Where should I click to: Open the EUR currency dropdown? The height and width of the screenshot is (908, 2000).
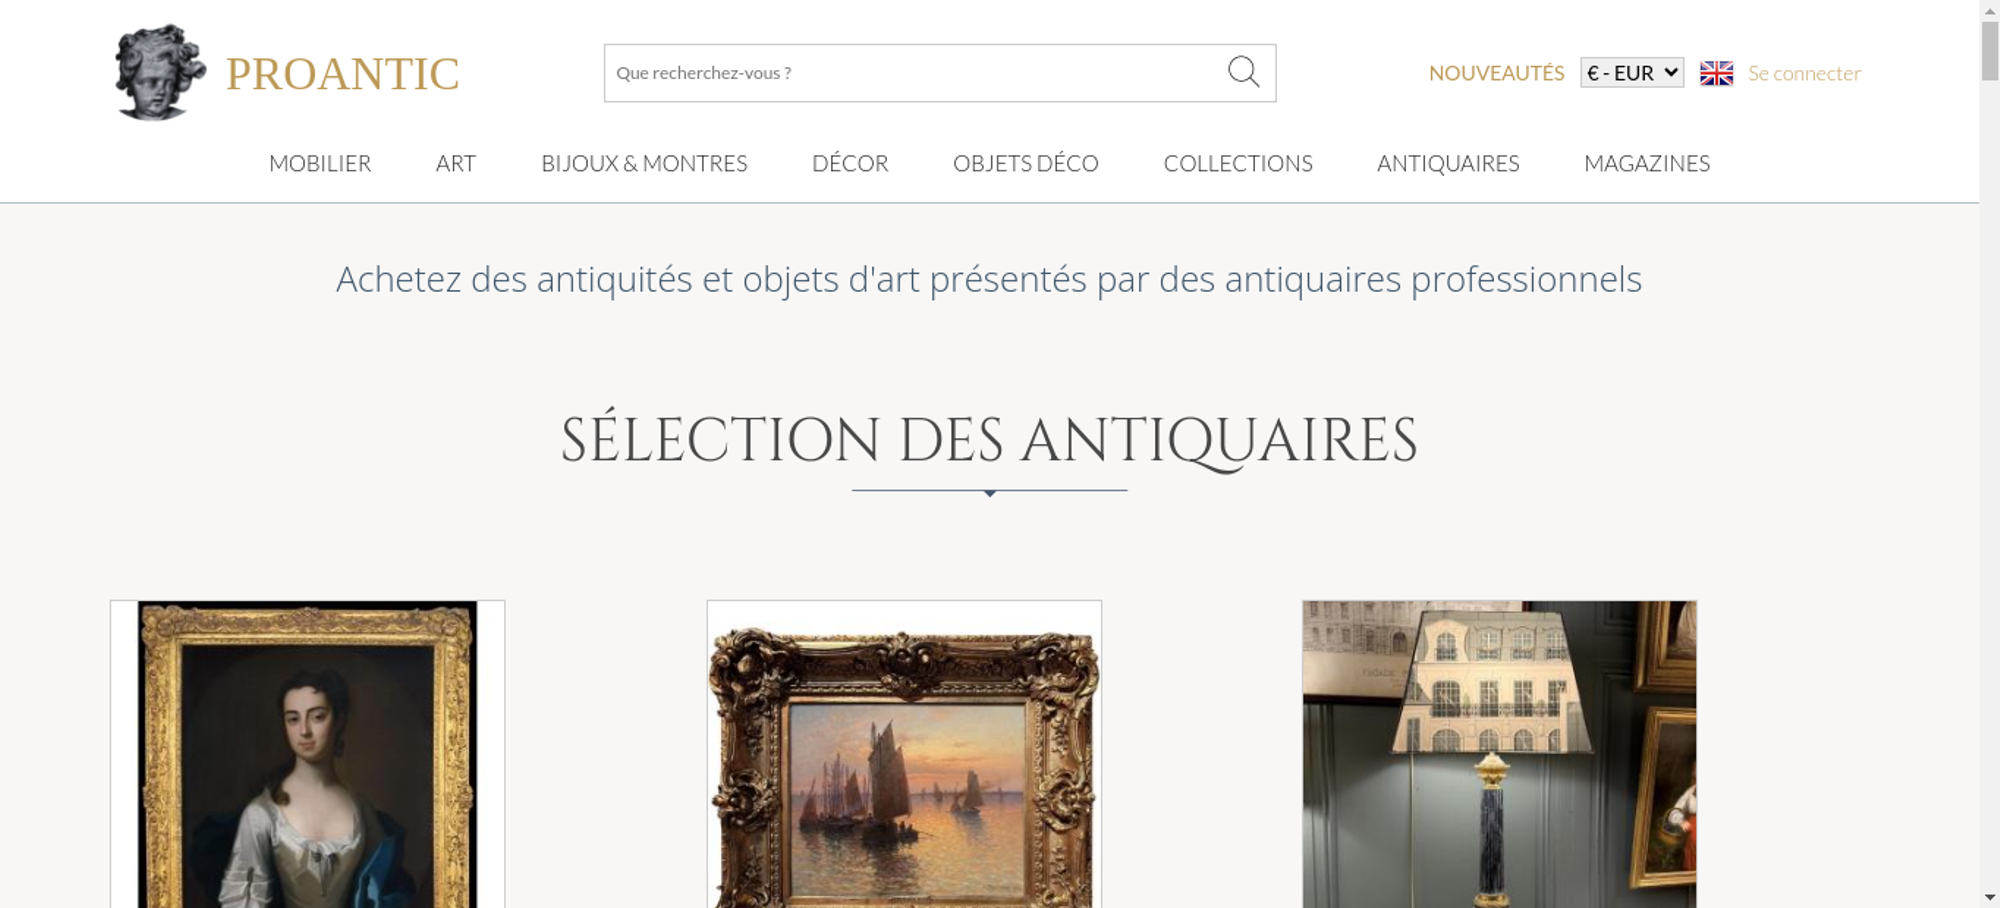pos(1632,73)
